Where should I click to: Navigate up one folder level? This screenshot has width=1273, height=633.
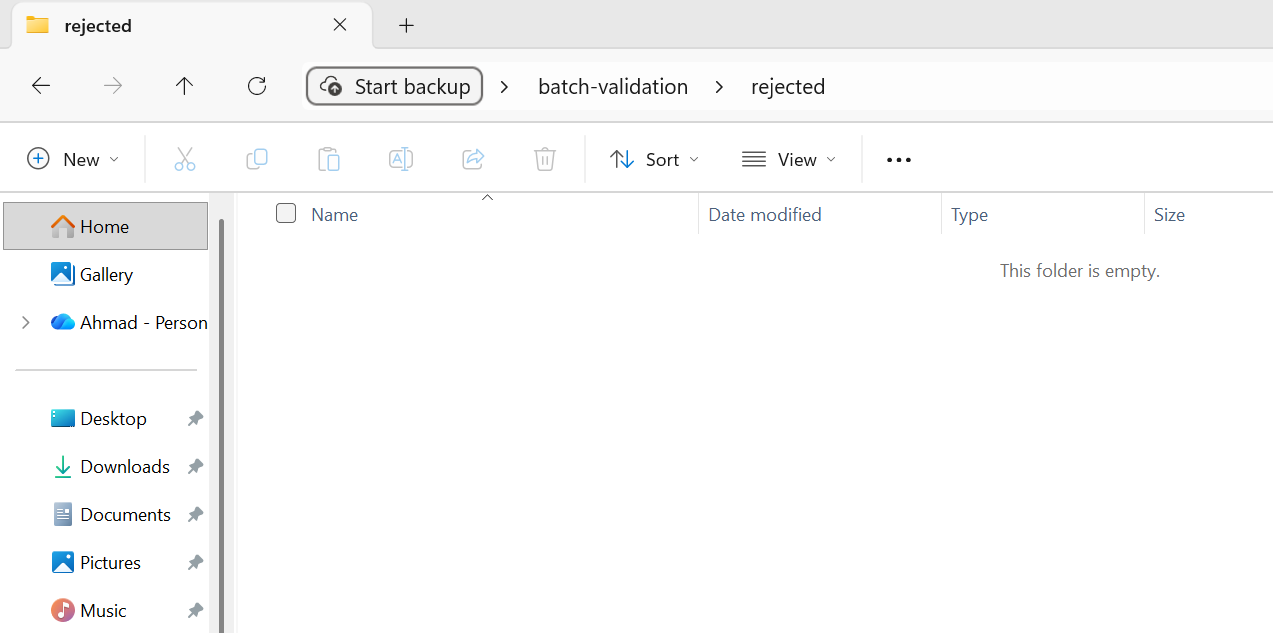point(184,86)
